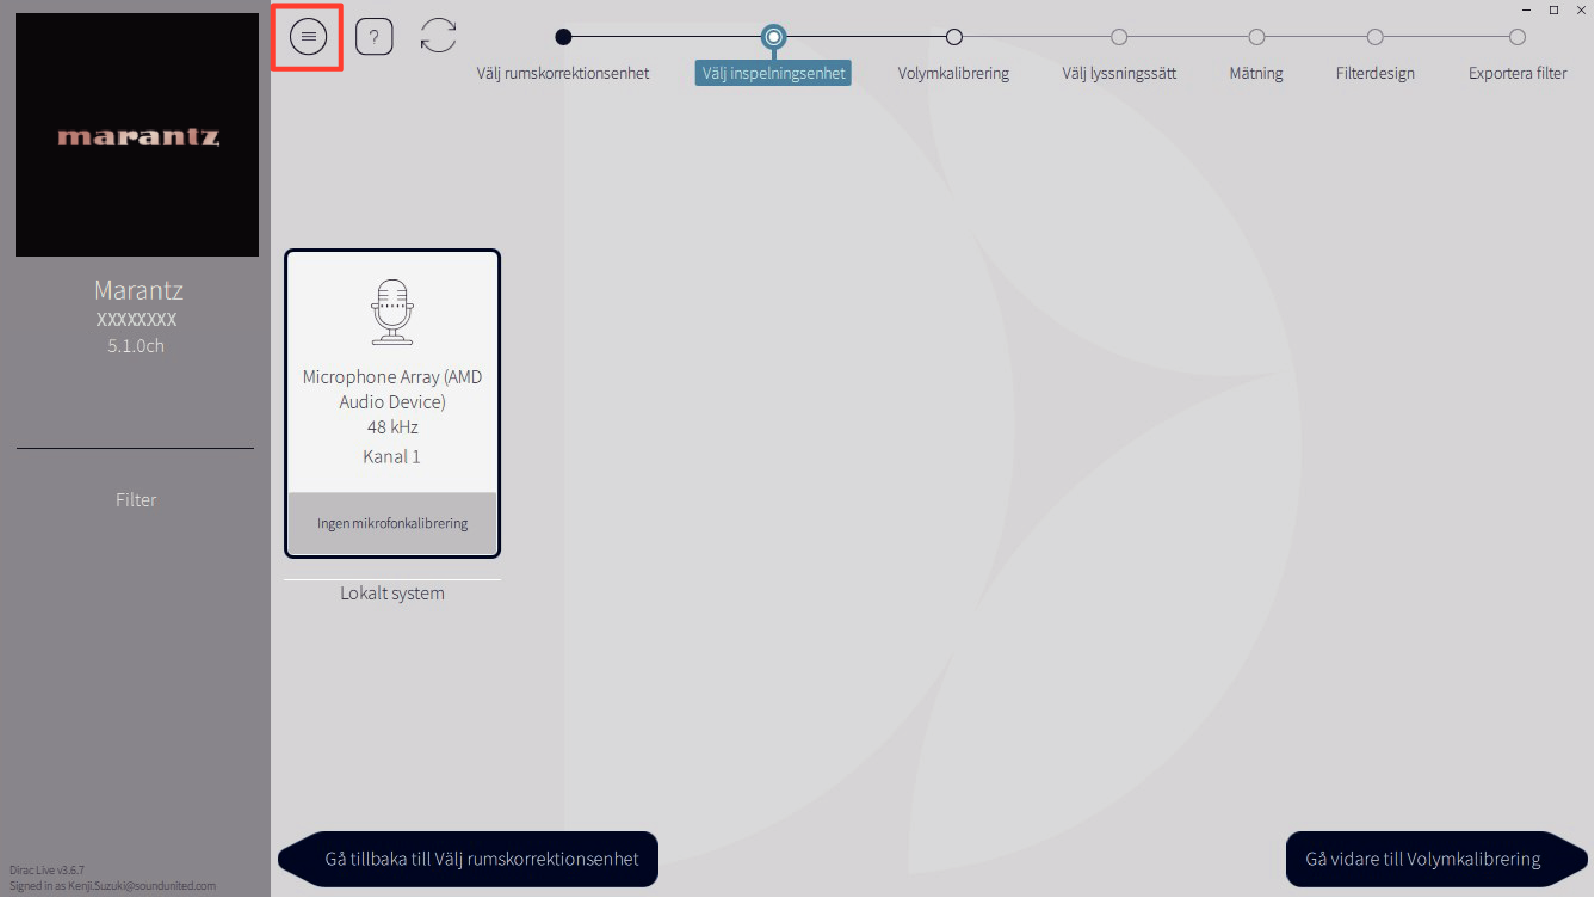
Task: Open the Exportera filter step
Action: point(1517,73)
